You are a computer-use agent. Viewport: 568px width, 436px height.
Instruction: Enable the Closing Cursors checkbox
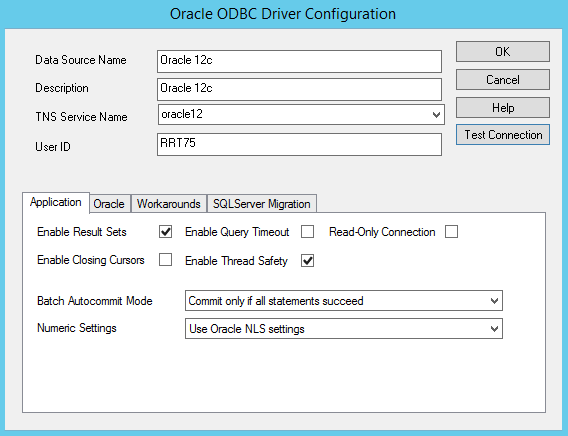point(166,260)
